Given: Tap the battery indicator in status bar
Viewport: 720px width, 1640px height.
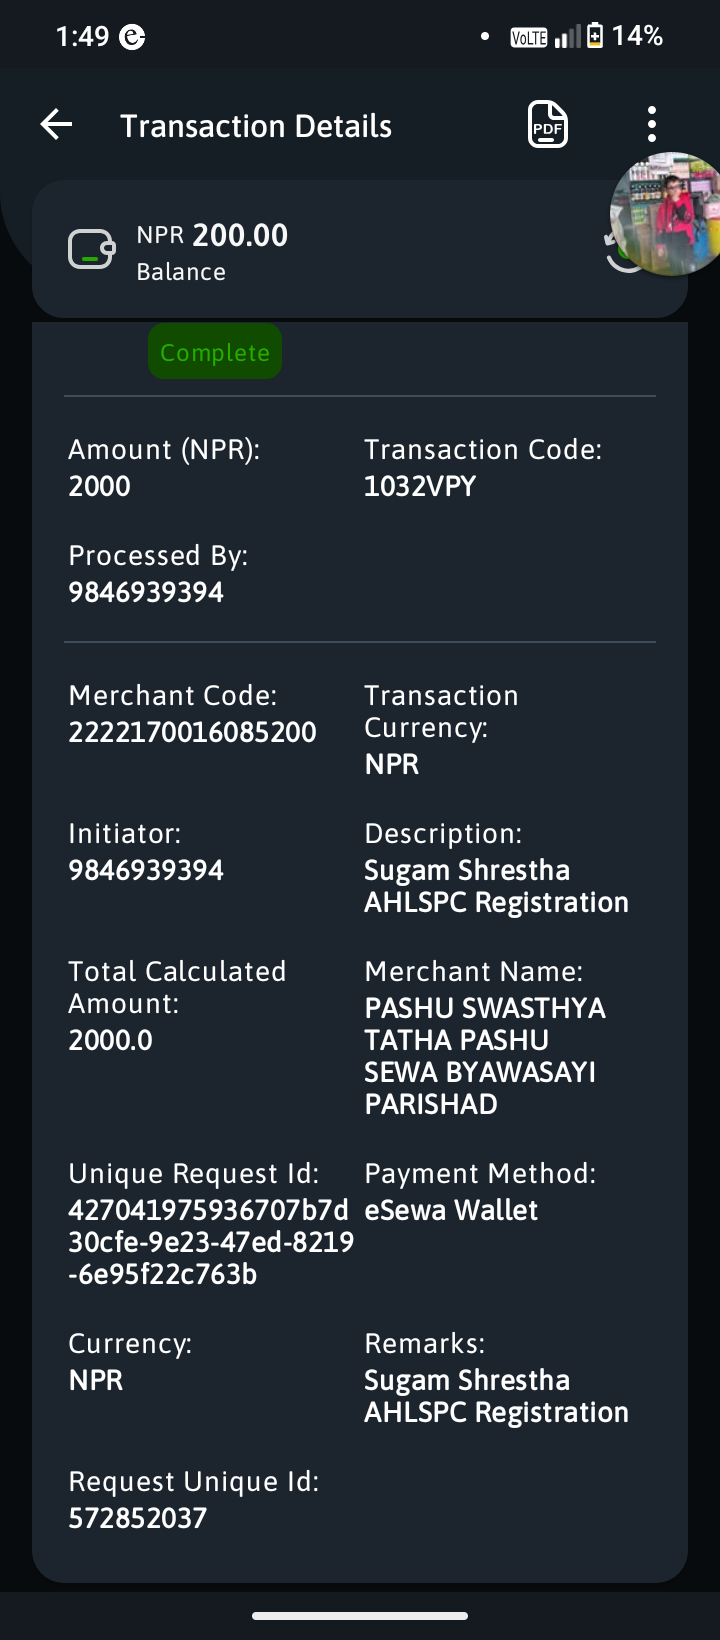Looking at the screenshot, I should pyautogui.click(x=595, y=36).
